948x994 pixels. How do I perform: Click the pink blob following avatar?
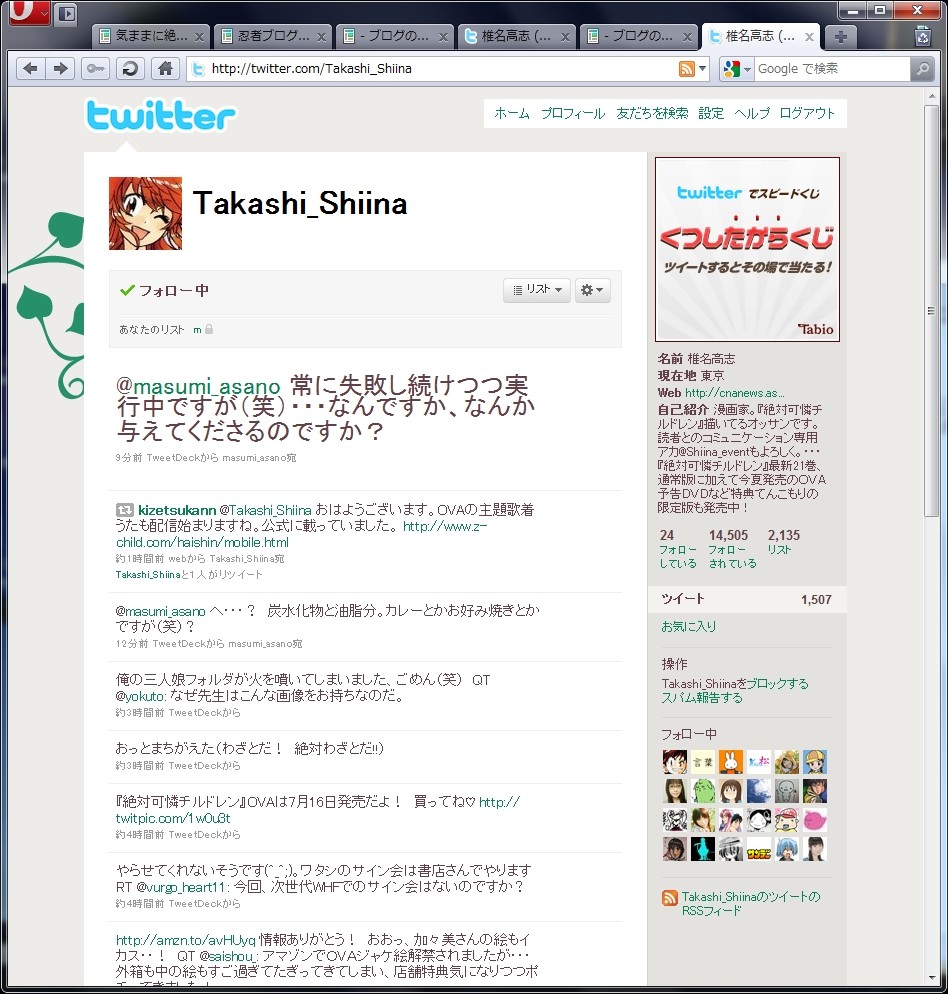pos(815,820)
